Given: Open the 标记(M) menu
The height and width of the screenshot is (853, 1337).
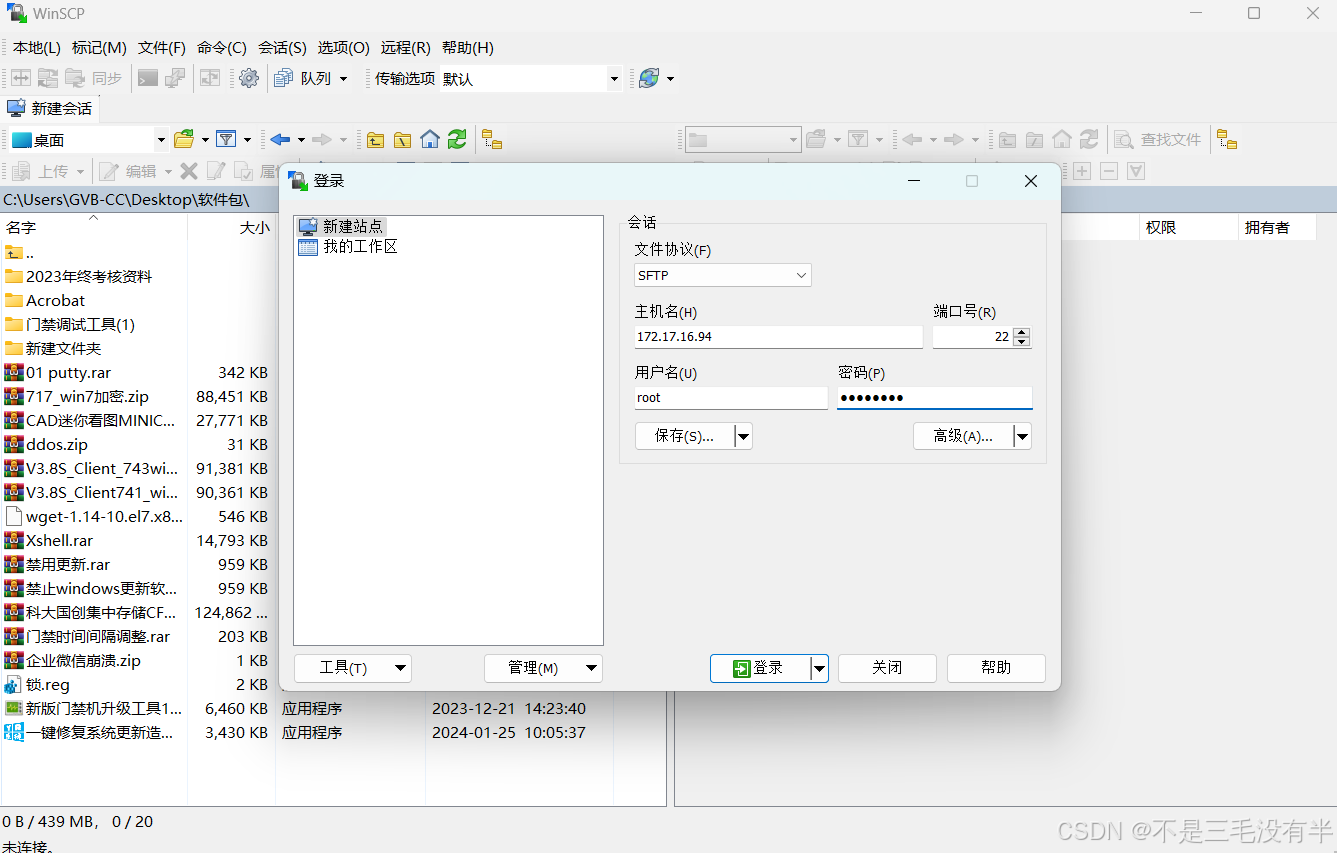Looking at the screenshot, I should 99,47.
